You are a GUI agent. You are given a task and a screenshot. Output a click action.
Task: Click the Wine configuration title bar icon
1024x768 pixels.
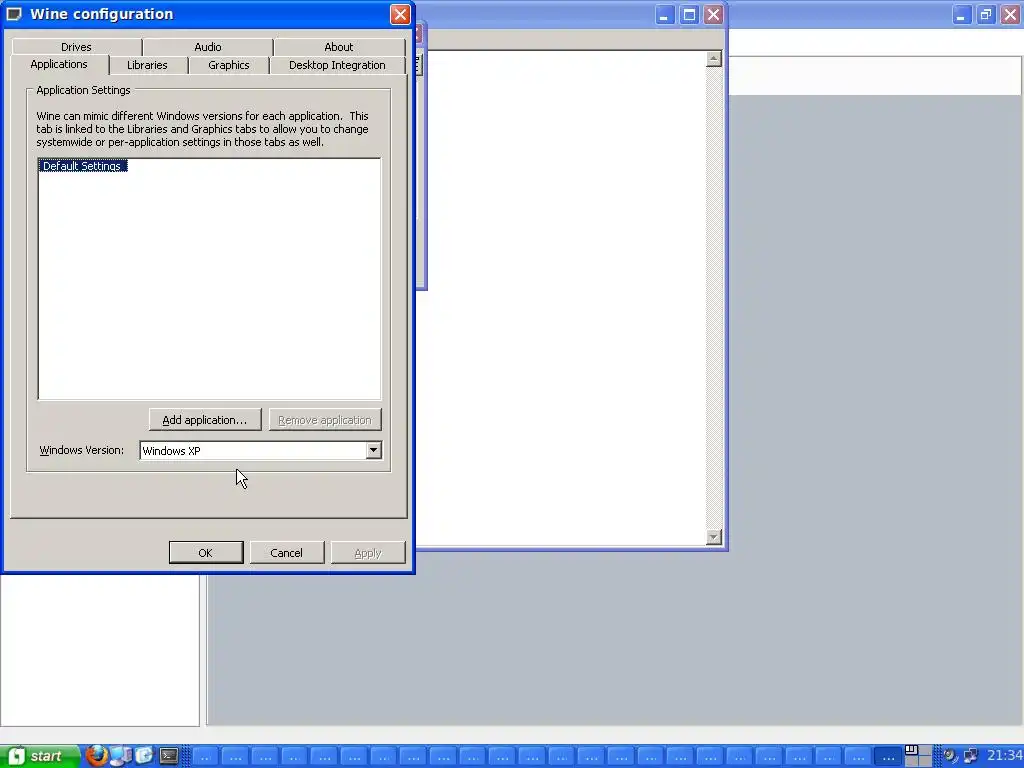tap(14, 14)
